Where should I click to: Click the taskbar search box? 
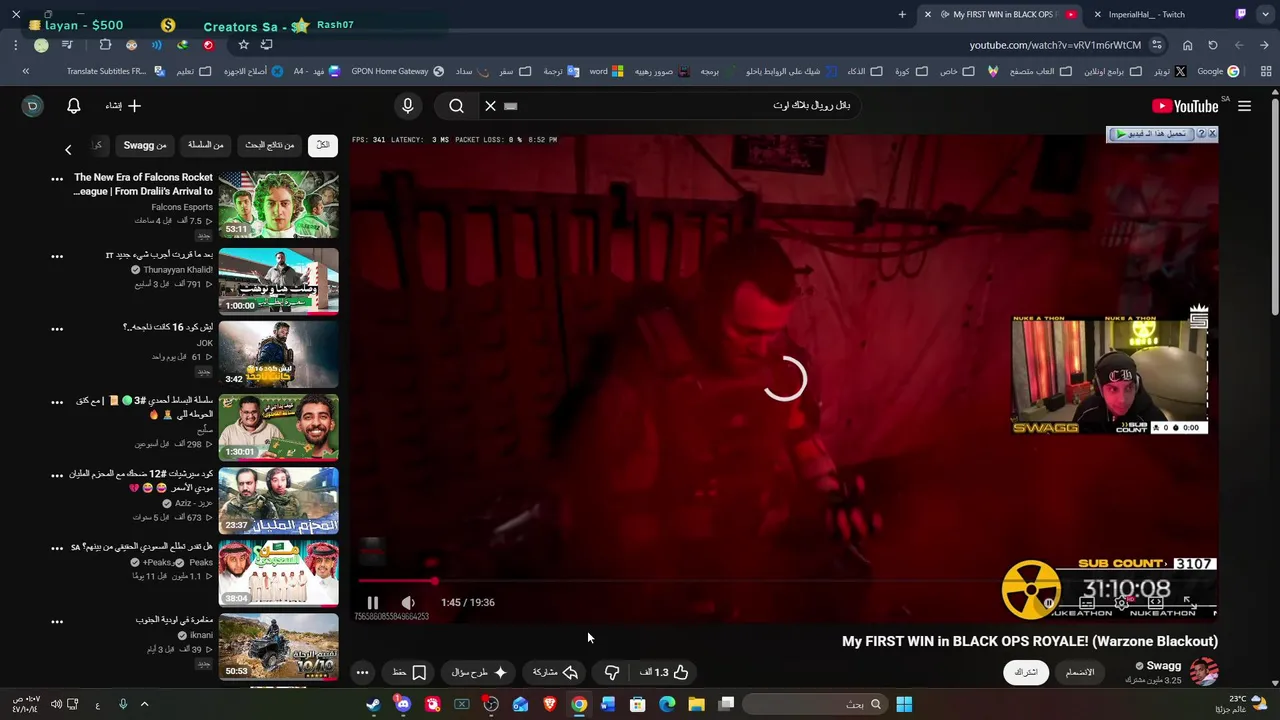pyautogui.click(x=815, y=705)
